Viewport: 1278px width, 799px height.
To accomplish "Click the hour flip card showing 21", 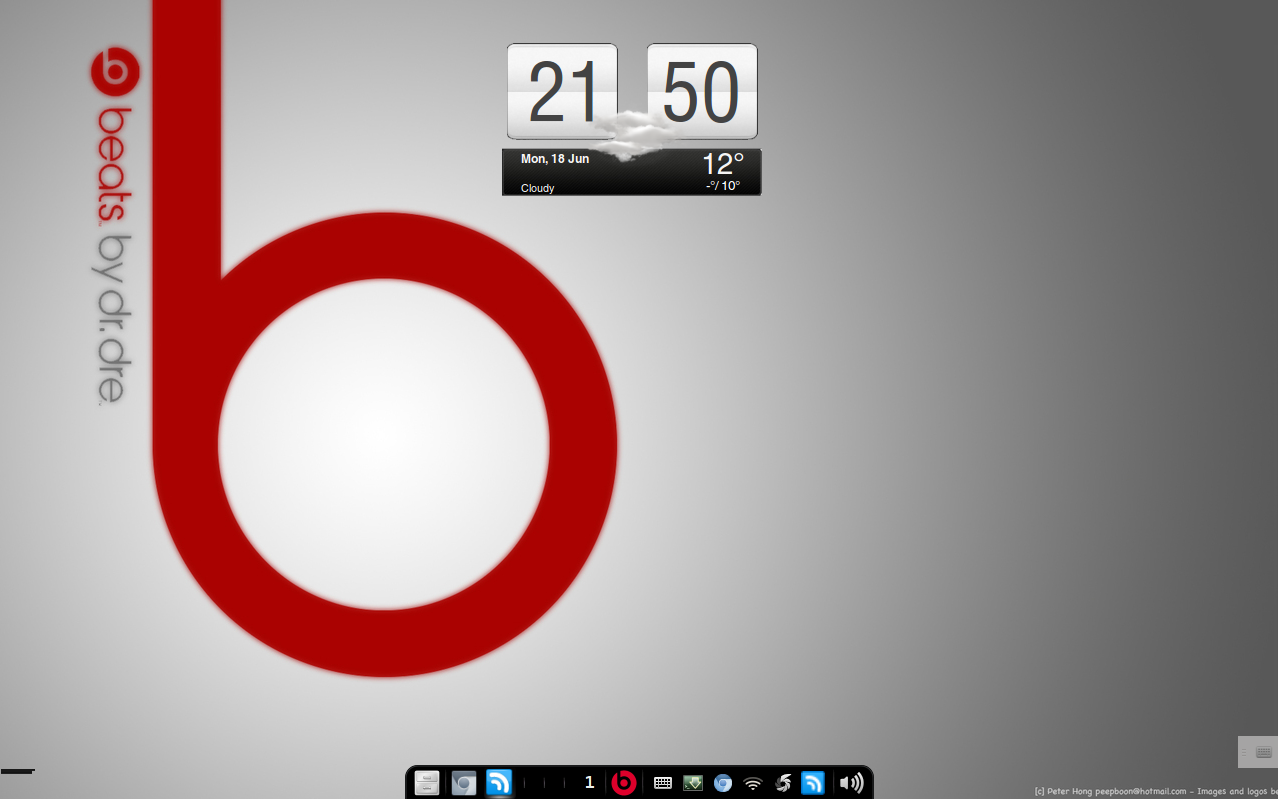I will [x=562, y=91].
